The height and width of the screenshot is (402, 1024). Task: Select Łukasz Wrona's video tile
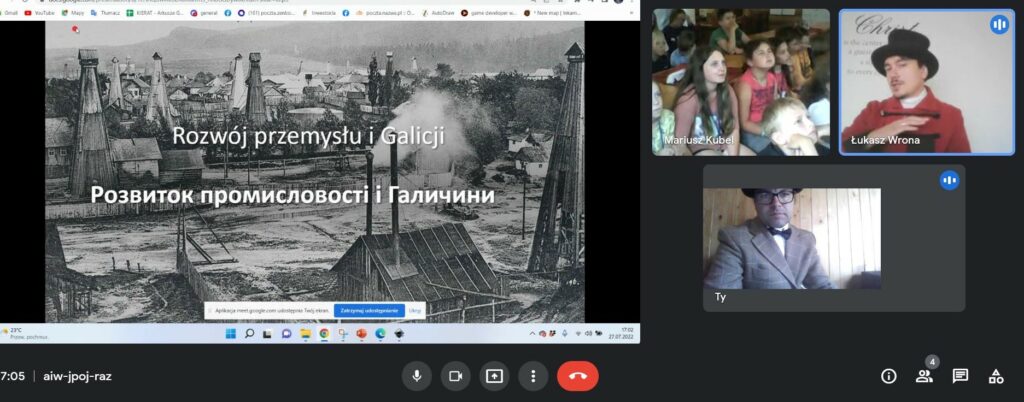(926, 82)
